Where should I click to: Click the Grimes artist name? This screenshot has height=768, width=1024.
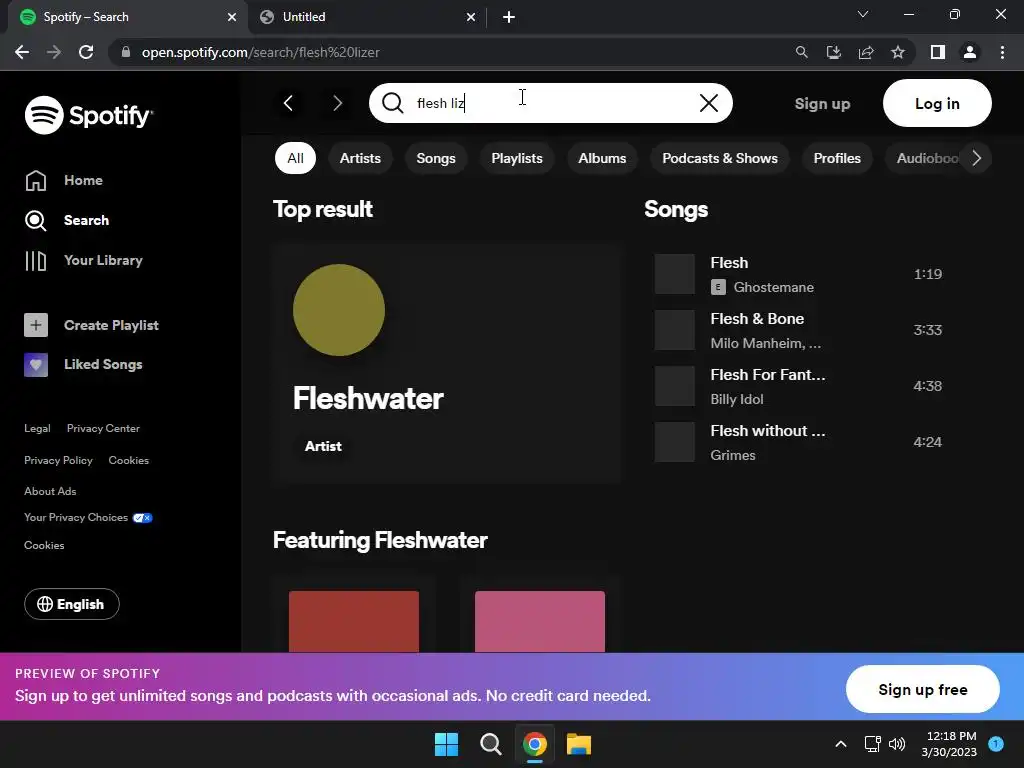click(x=733, y=455)
